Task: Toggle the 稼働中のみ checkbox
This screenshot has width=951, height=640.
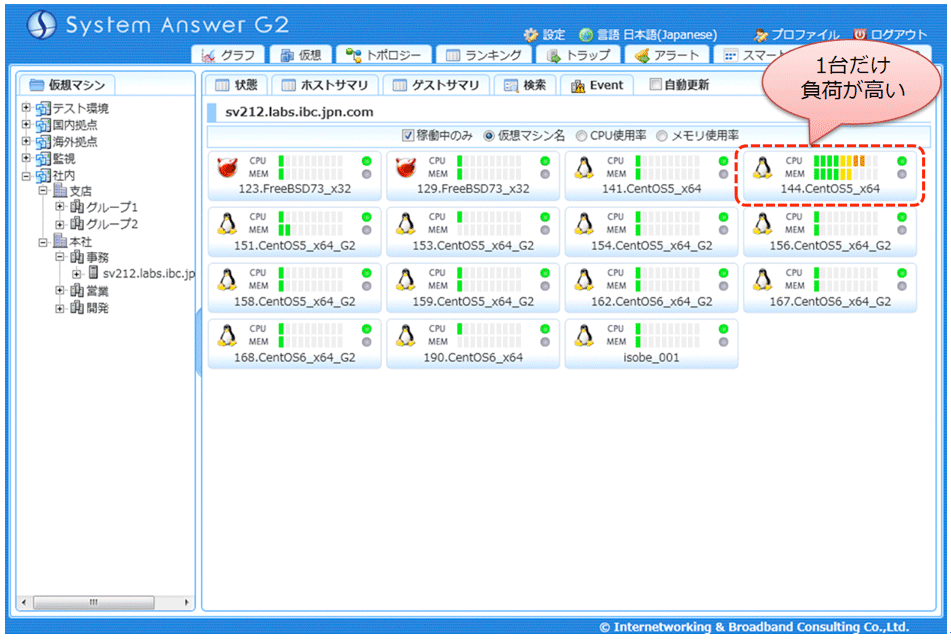Action: 408,135
